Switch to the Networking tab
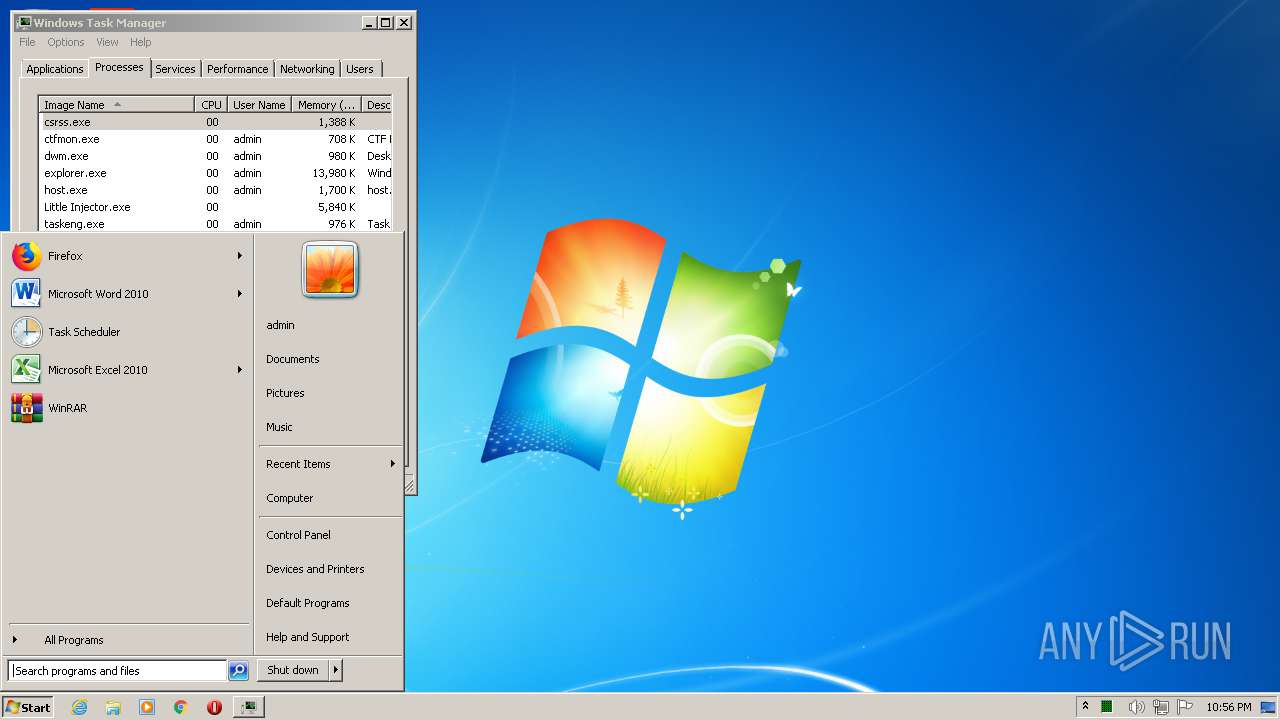The image size is (1280, 720). click(307, 69)
